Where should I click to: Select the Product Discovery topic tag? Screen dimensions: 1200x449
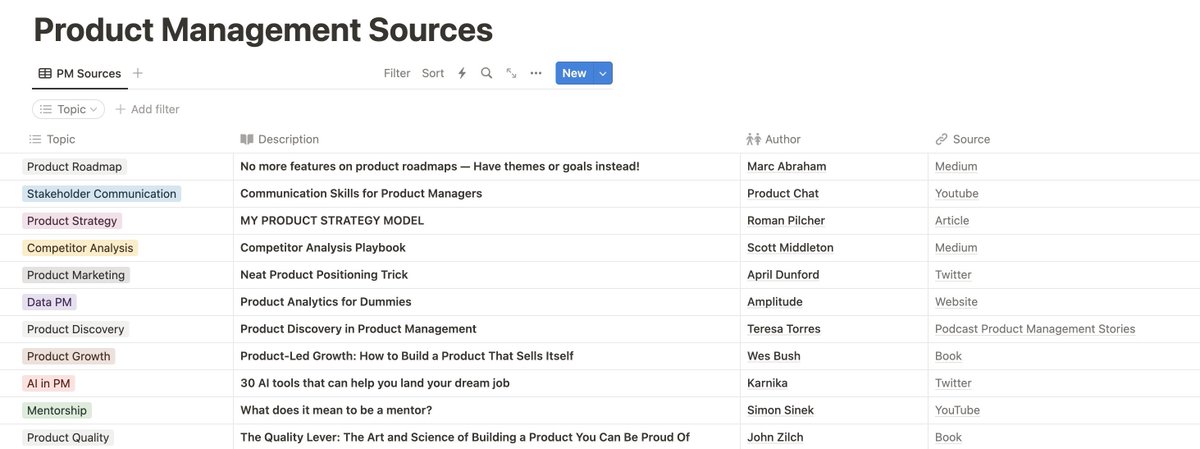(x=76, y=328)
